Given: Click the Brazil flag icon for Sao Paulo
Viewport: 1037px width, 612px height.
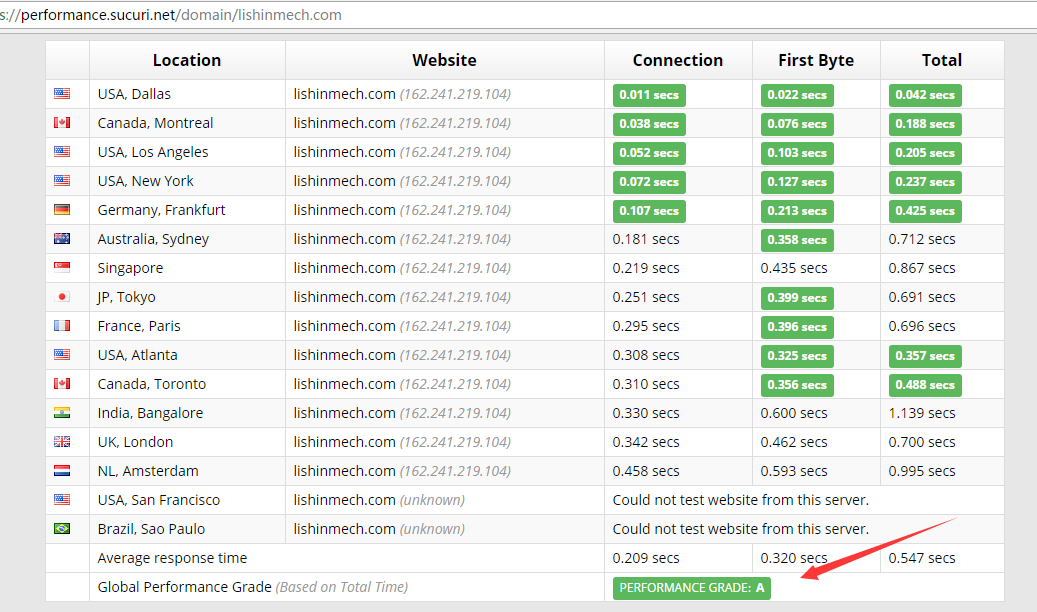Looking at the screenshot, I should coord(62,529).
